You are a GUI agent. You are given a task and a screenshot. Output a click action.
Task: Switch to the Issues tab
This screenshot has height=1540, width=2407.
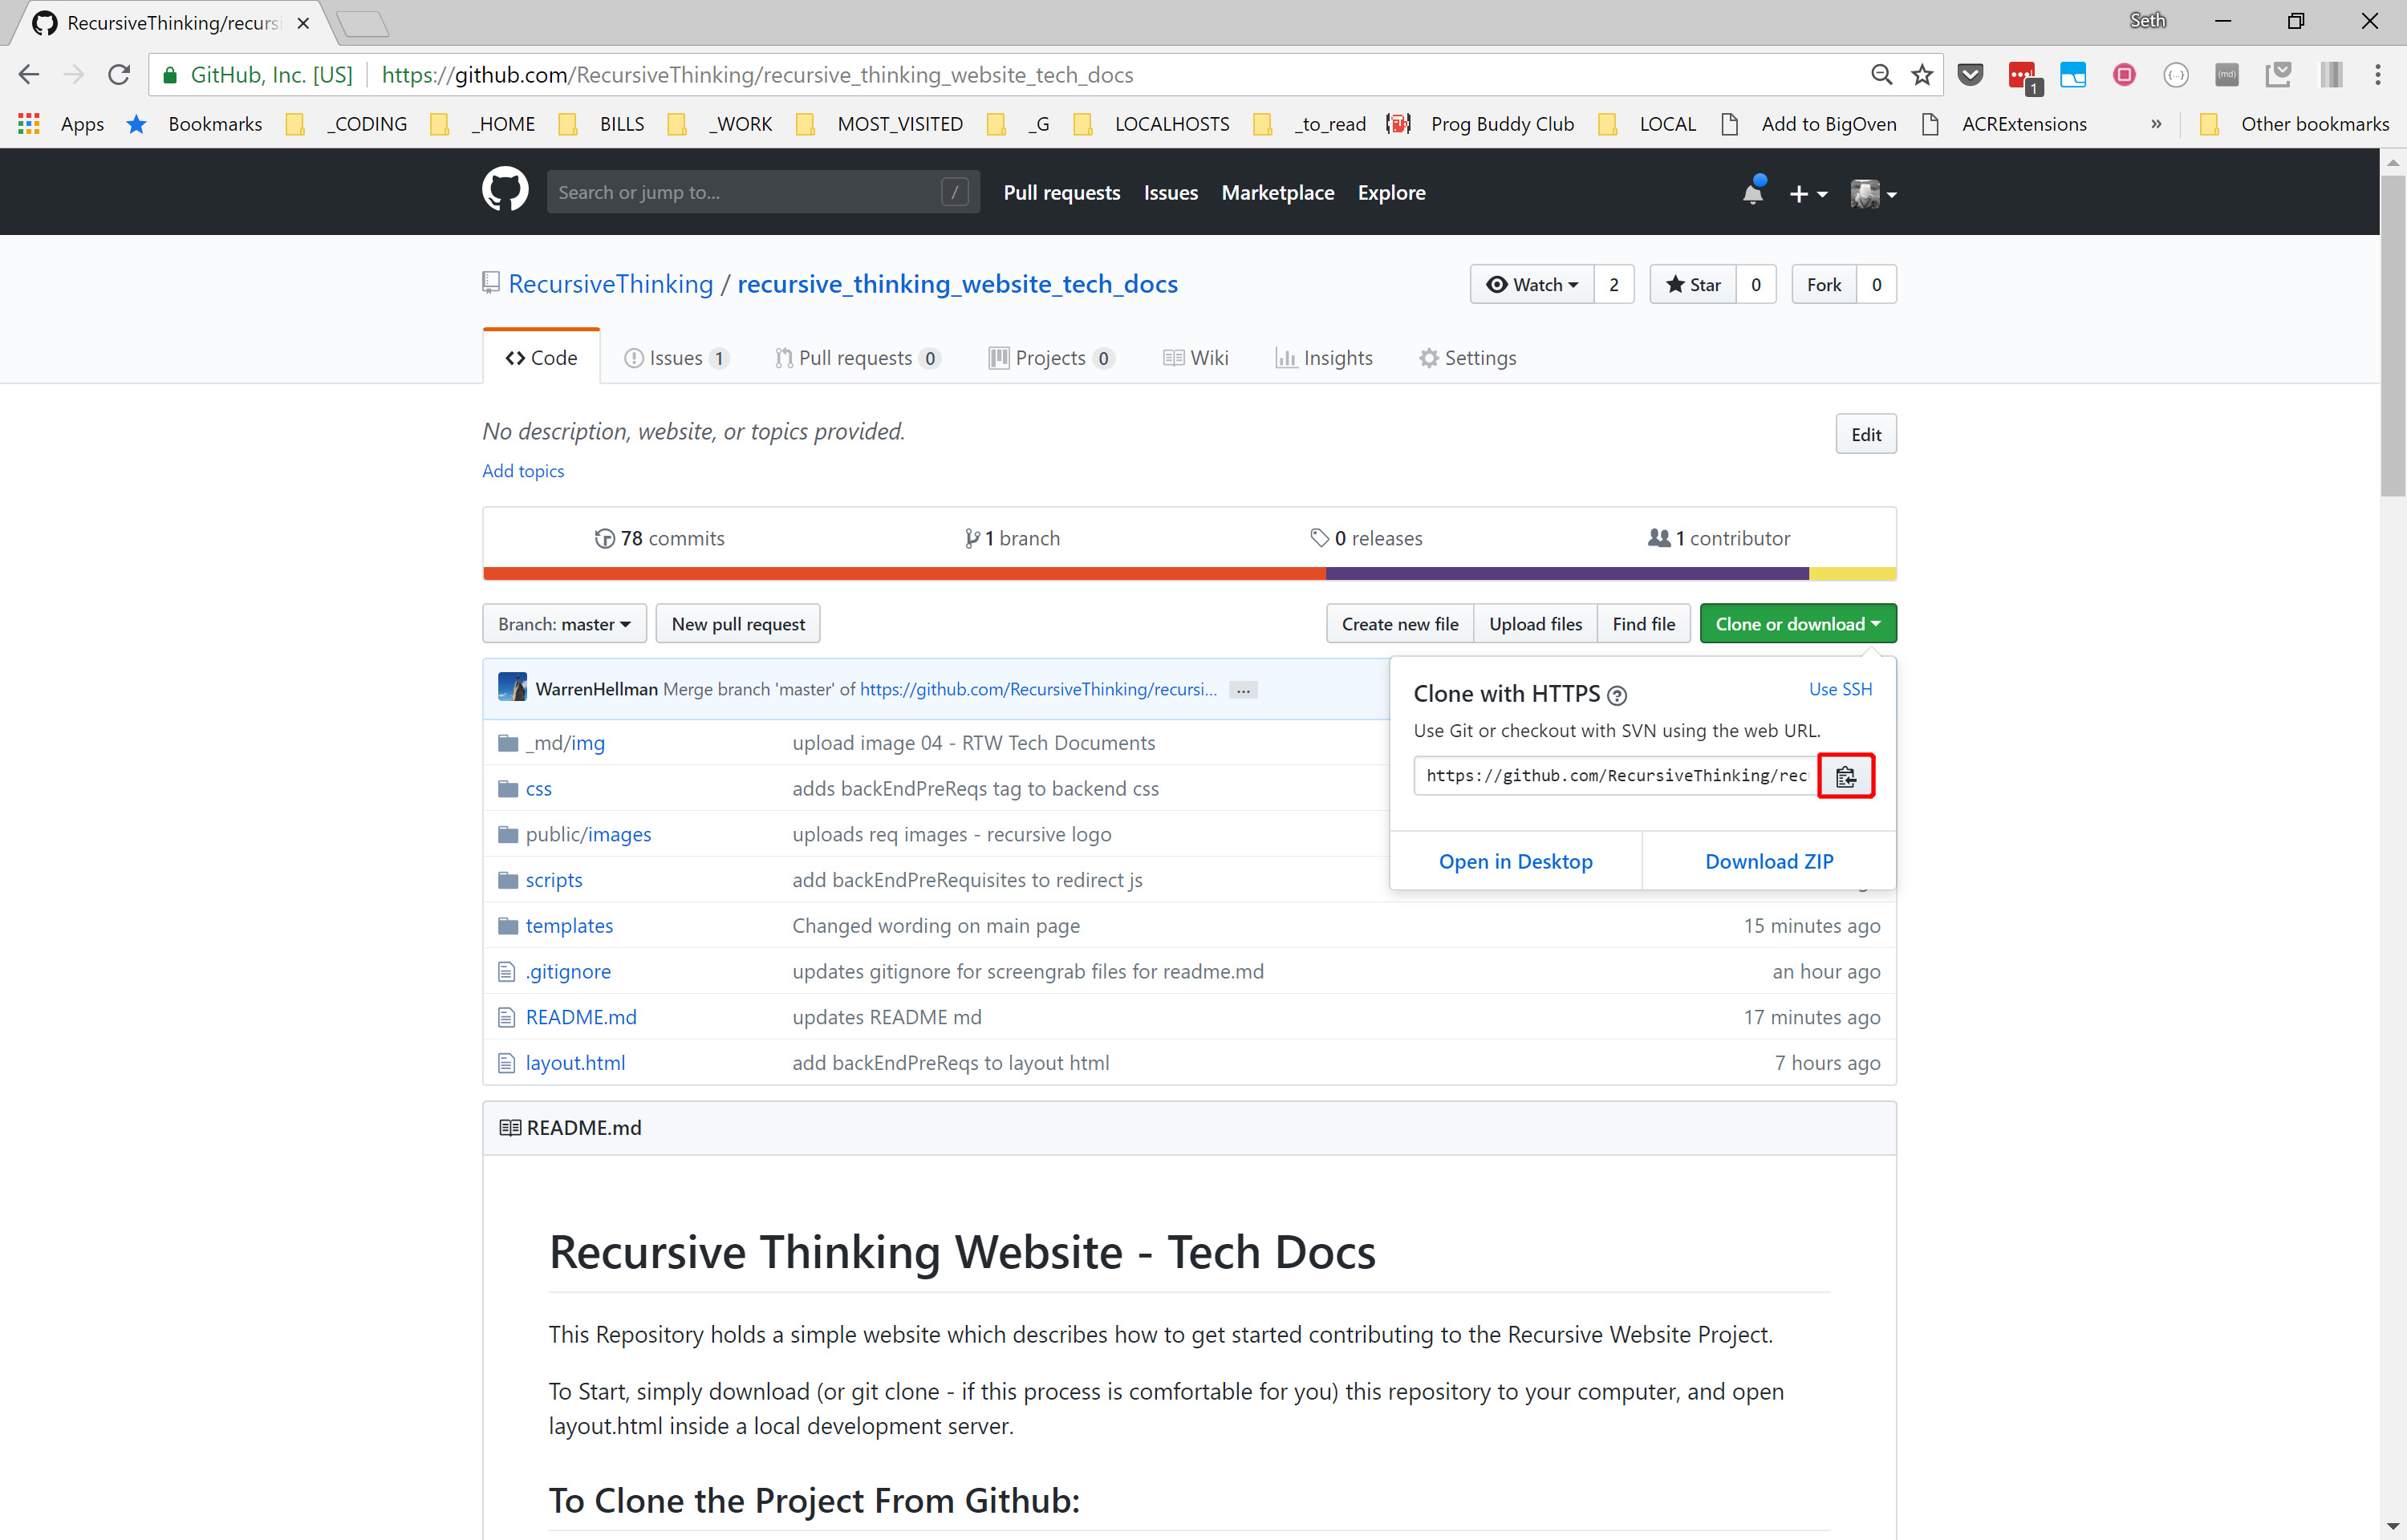[675, 358]
